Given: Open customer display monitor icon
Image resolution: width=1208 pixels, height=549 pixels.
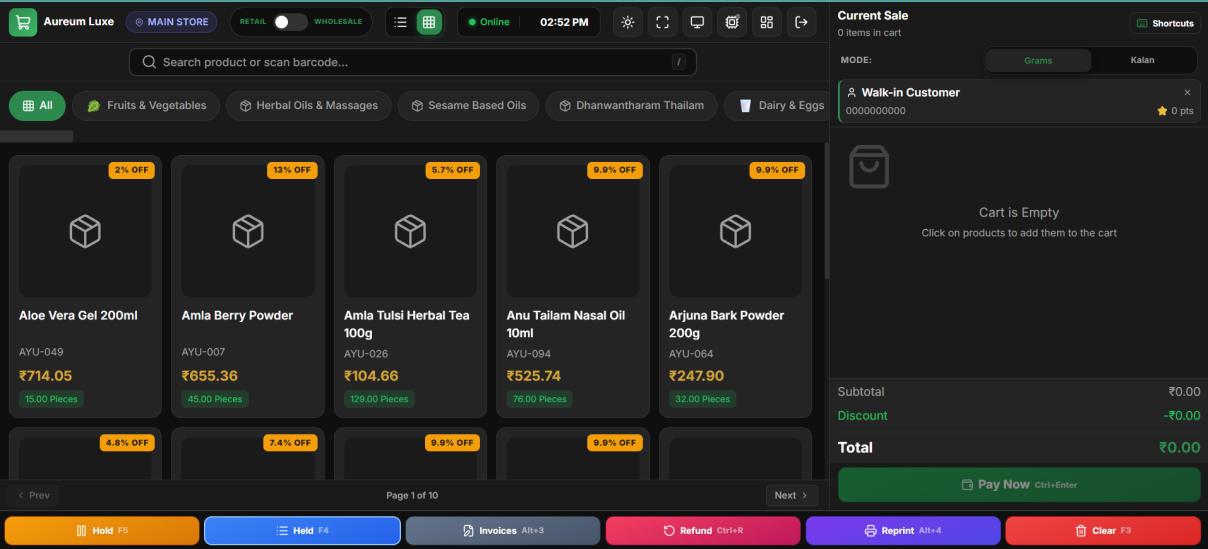Looking at the screenshot, I should coord(697,22).
